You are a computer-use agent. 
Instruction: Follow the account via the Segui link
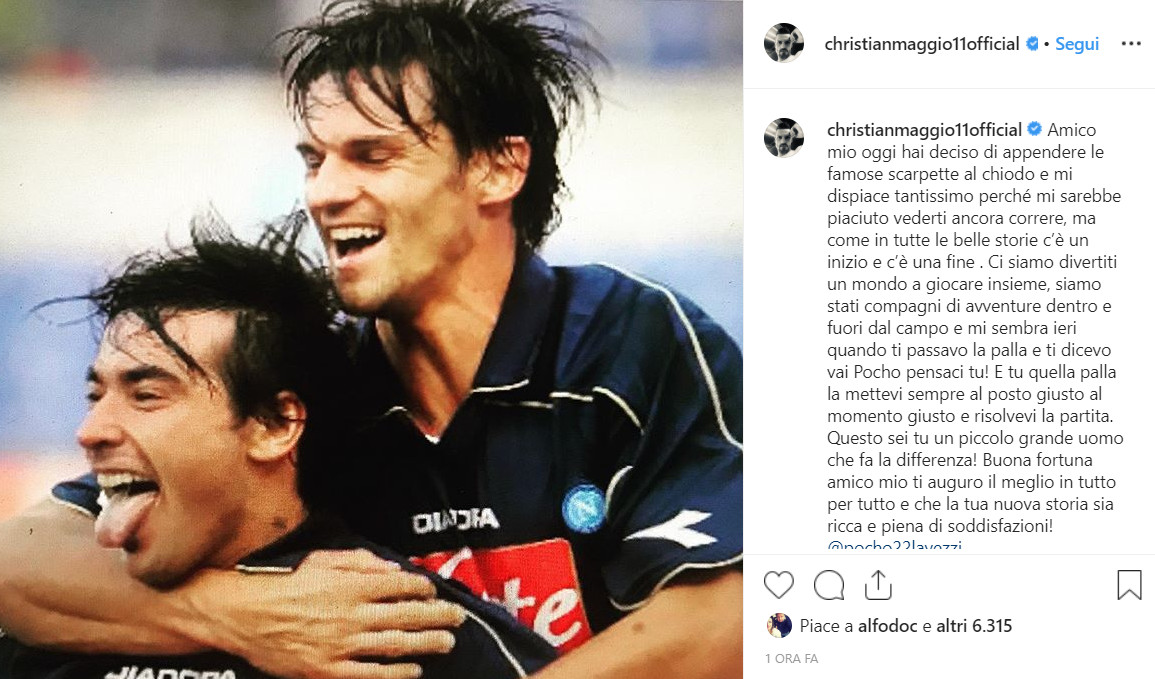pyautogui.click(x=1077, y=44)
